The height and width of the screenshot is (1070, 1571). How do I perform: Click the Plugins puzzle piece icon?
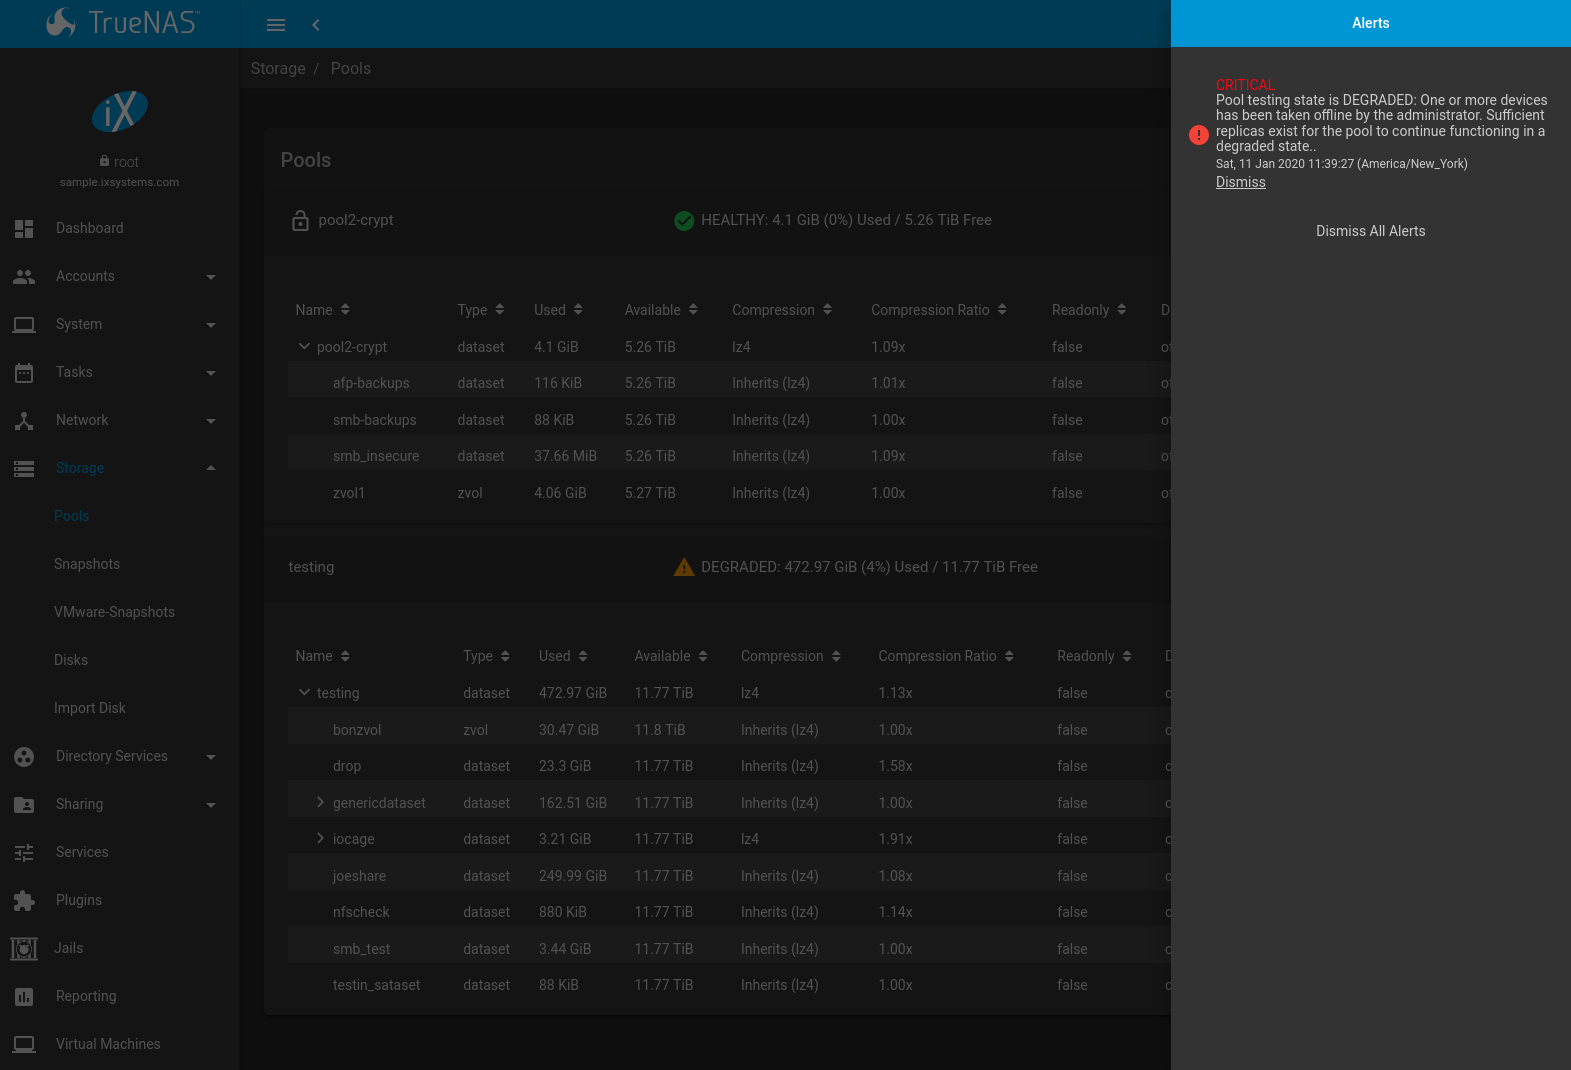(24, 900)
